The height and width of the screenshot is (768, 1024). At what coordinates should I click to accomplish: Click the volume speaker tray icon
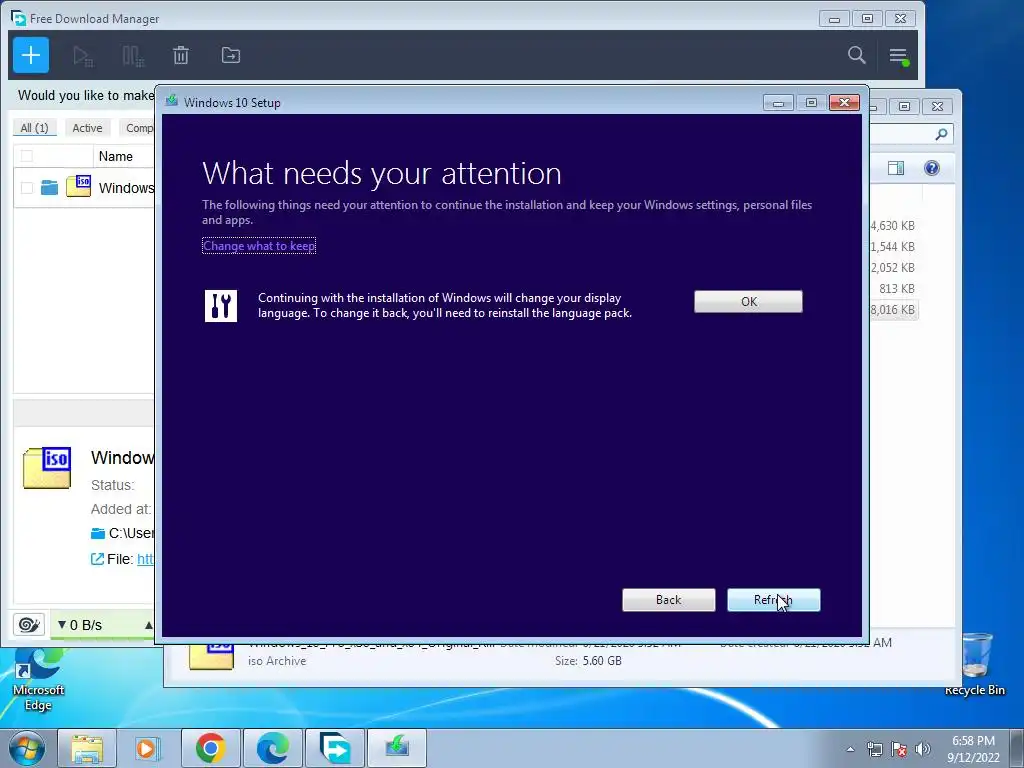coord(922,749)
